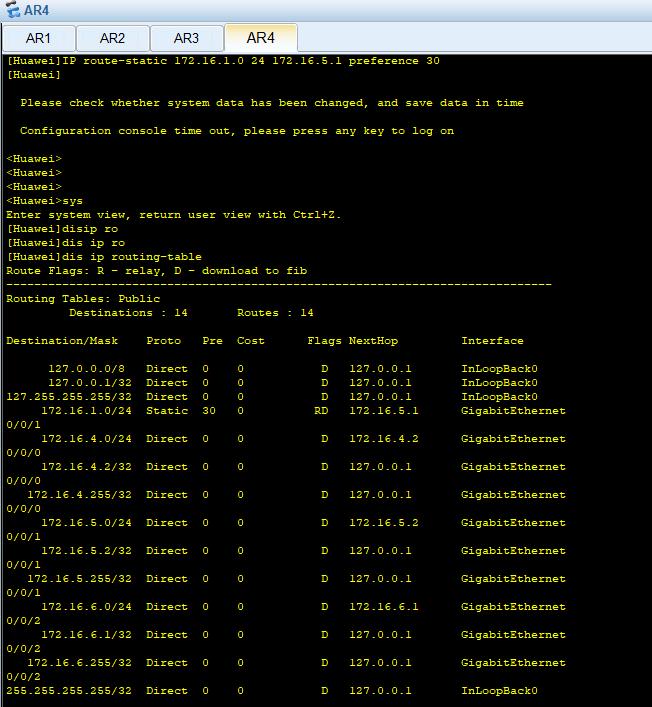
Task: Click the 'Destination/Mask' column header
Action: [x=62, y=340]
